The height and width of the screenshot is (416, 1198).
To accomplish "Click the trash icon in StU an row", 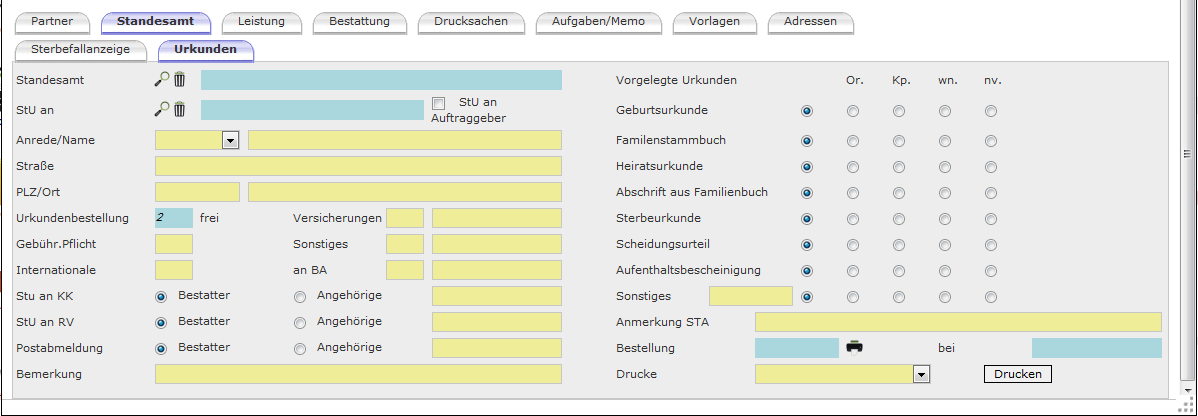I will coord(180,110).
